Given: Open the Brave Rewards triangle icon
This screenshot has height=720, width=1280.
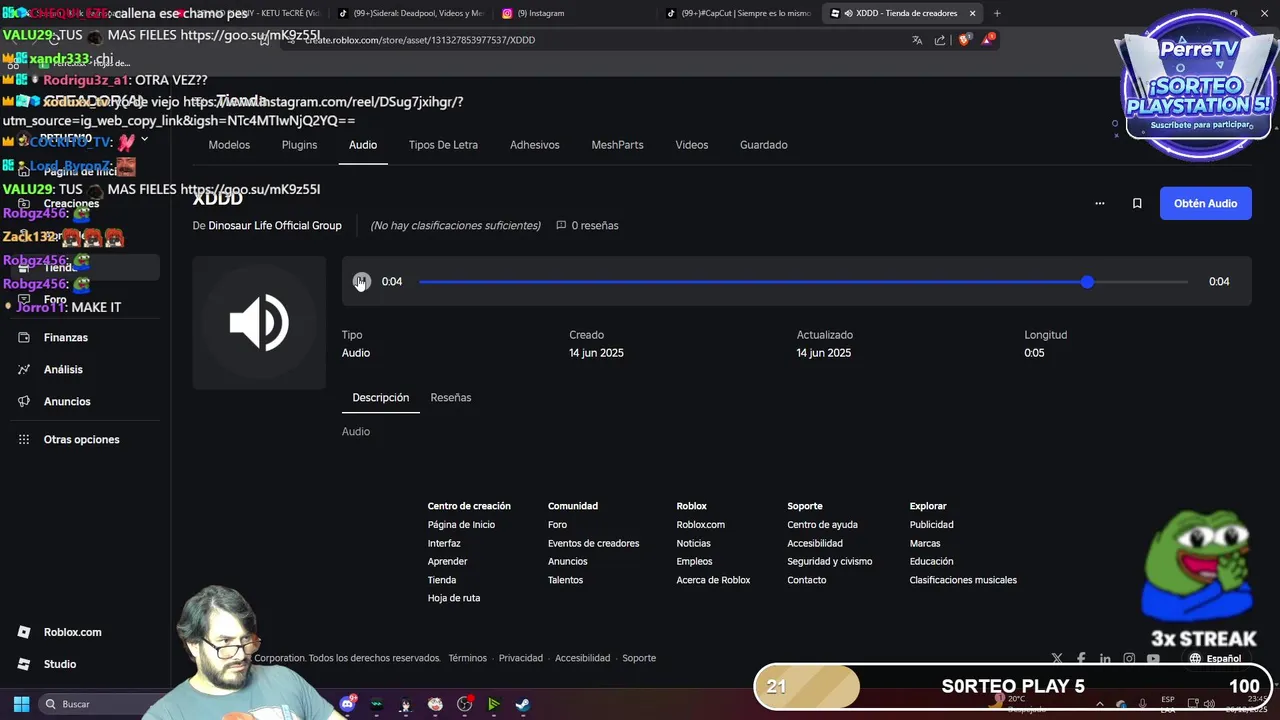Looking at the screenshot, I should 988,40.
